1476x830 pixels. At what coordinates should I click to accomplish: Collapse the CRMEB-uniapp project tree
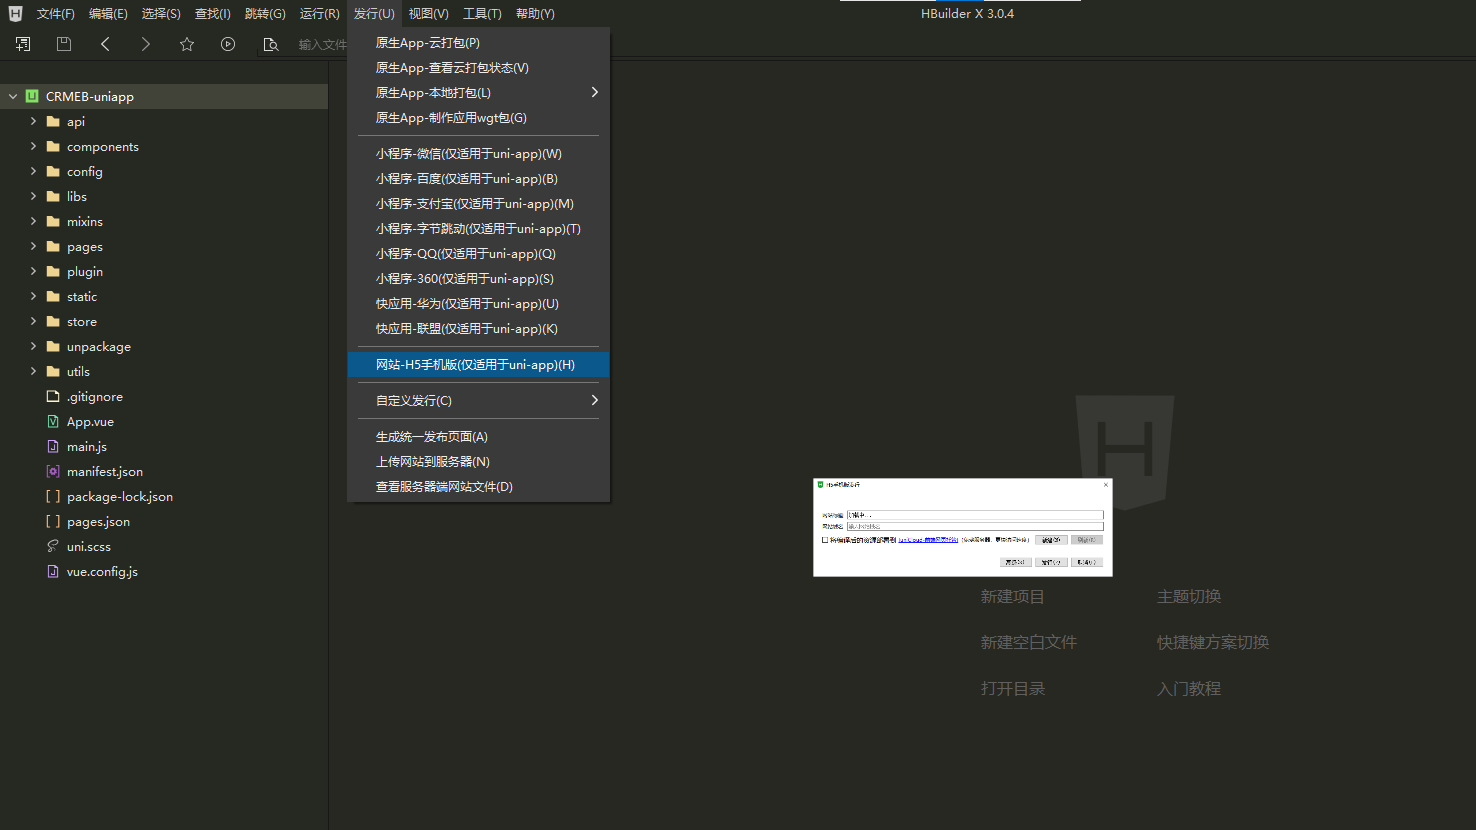(x=13, y=96)
